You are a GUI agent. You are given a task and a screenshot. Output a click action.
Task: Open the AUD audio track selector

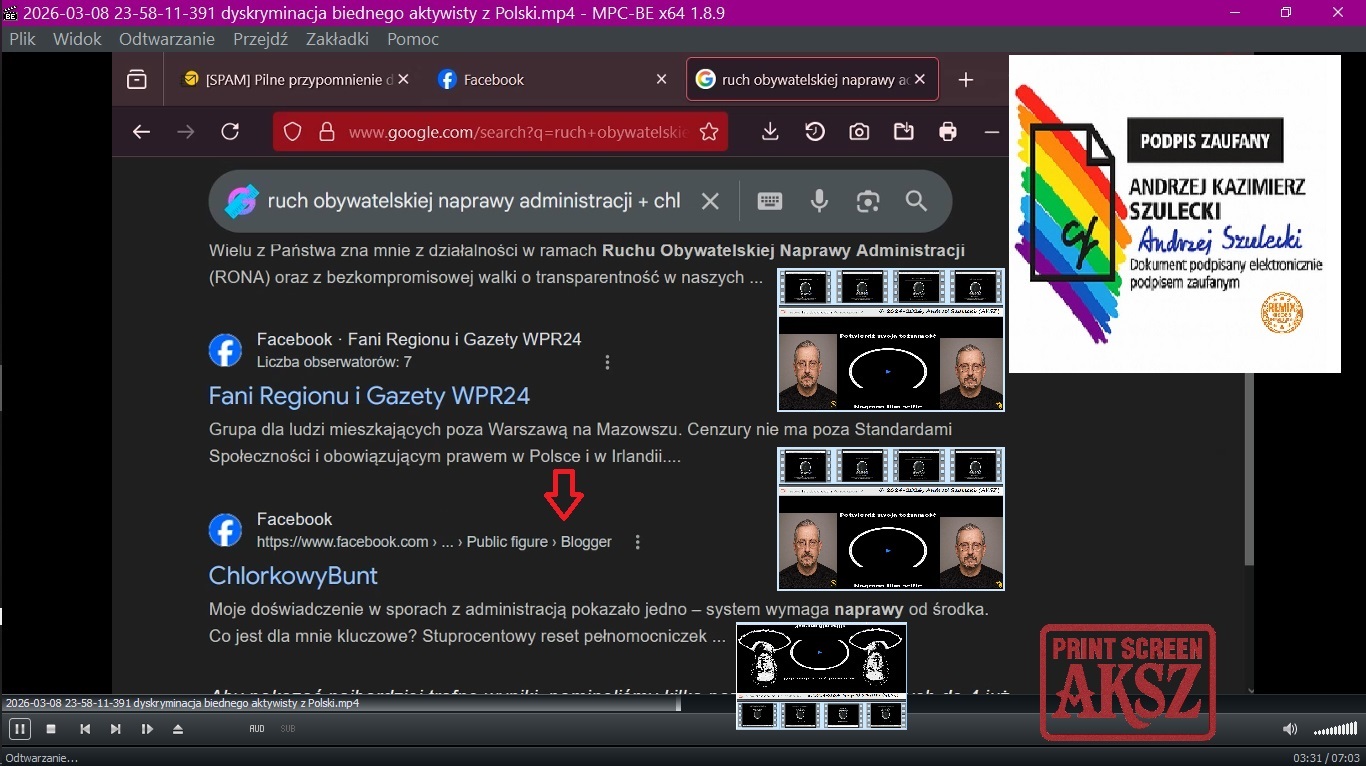click(x=257, y=729)
